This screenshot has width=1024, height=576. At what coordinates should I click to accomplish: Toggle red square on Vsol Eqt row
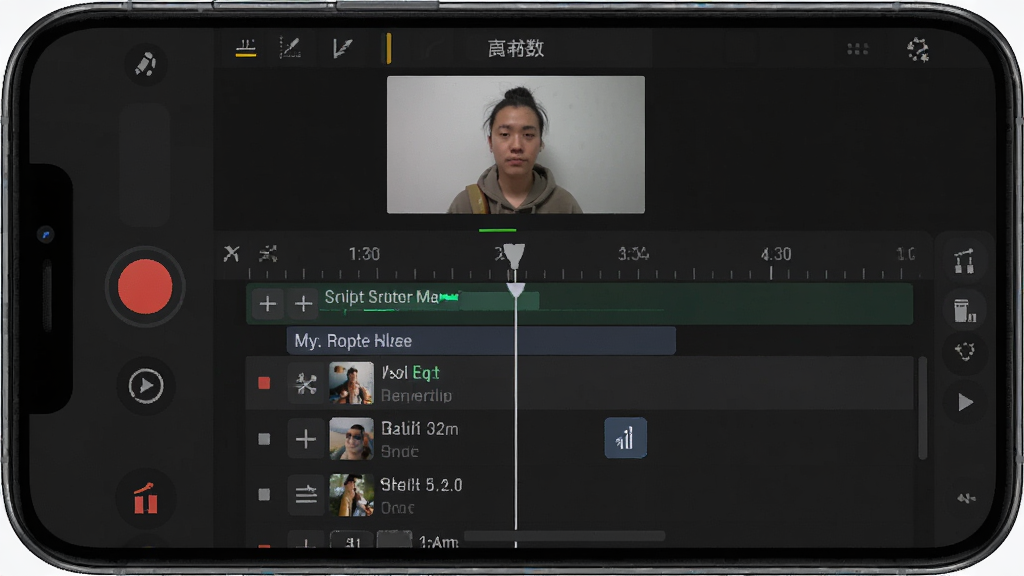264,383
